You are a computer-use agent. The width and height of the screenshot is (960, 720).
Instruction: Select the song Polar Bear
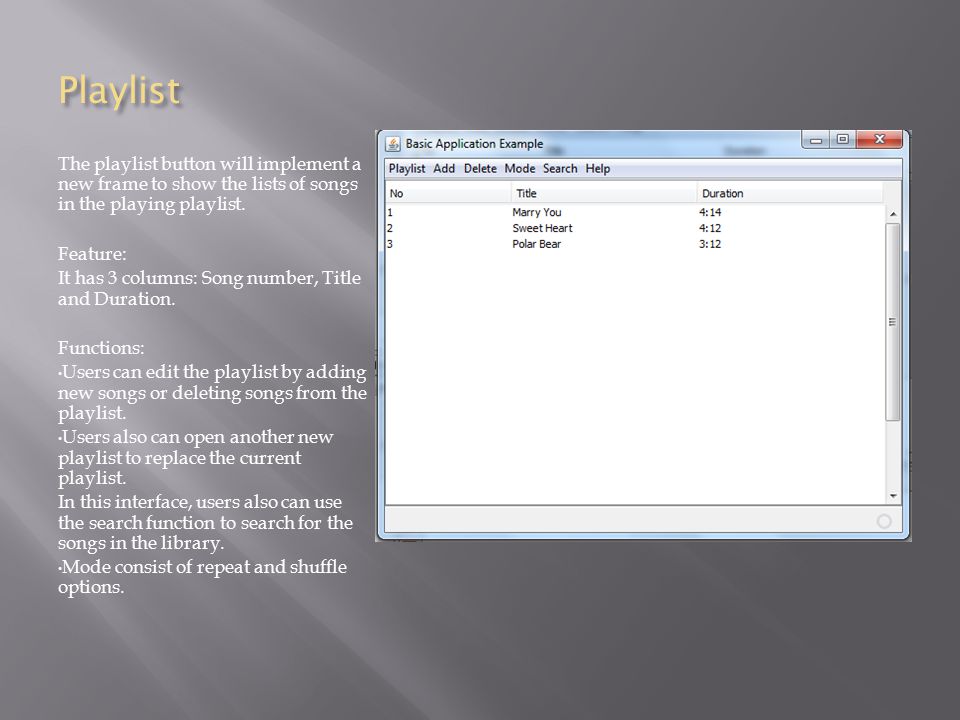point(536,244)
